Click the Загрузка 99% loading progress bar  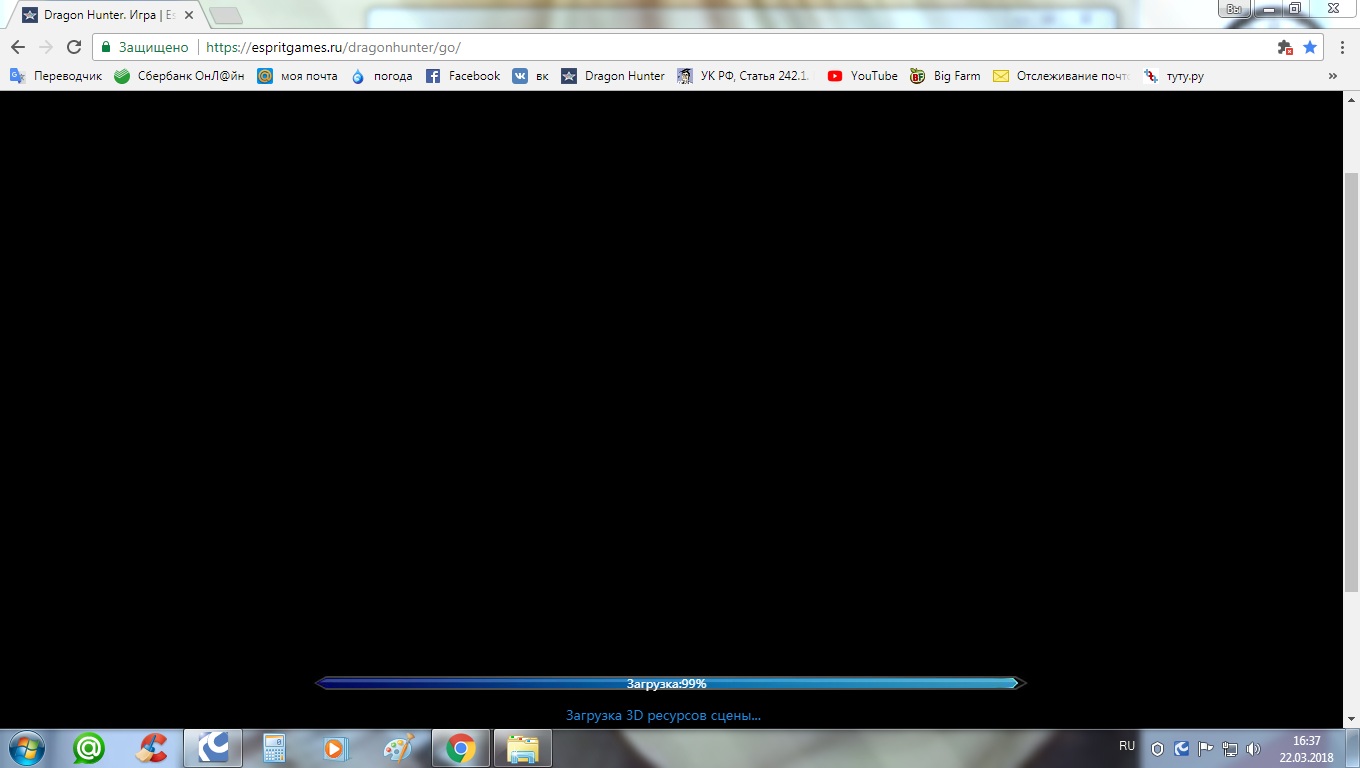coord(670,683)
